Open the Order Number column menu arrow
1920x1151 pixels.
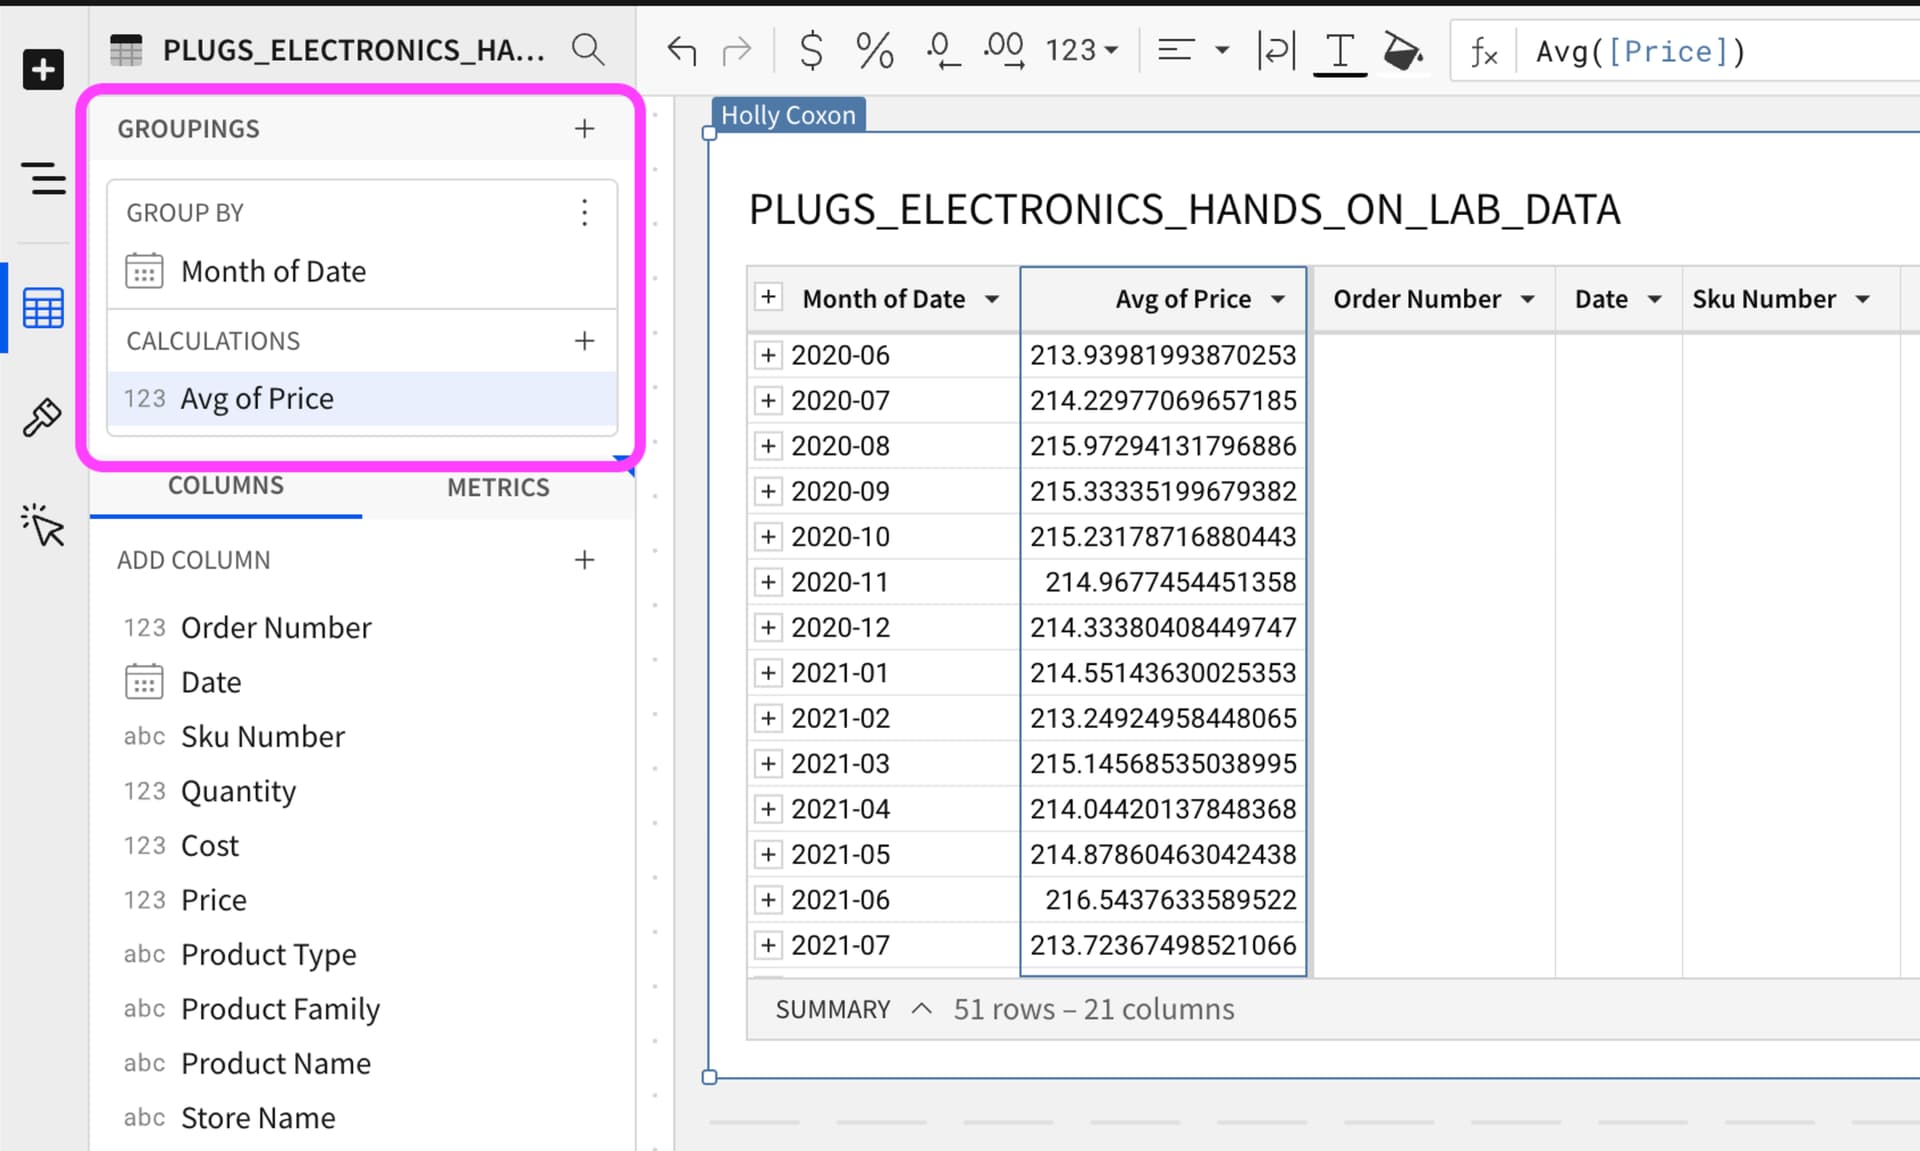click(x=1528, y=299)
